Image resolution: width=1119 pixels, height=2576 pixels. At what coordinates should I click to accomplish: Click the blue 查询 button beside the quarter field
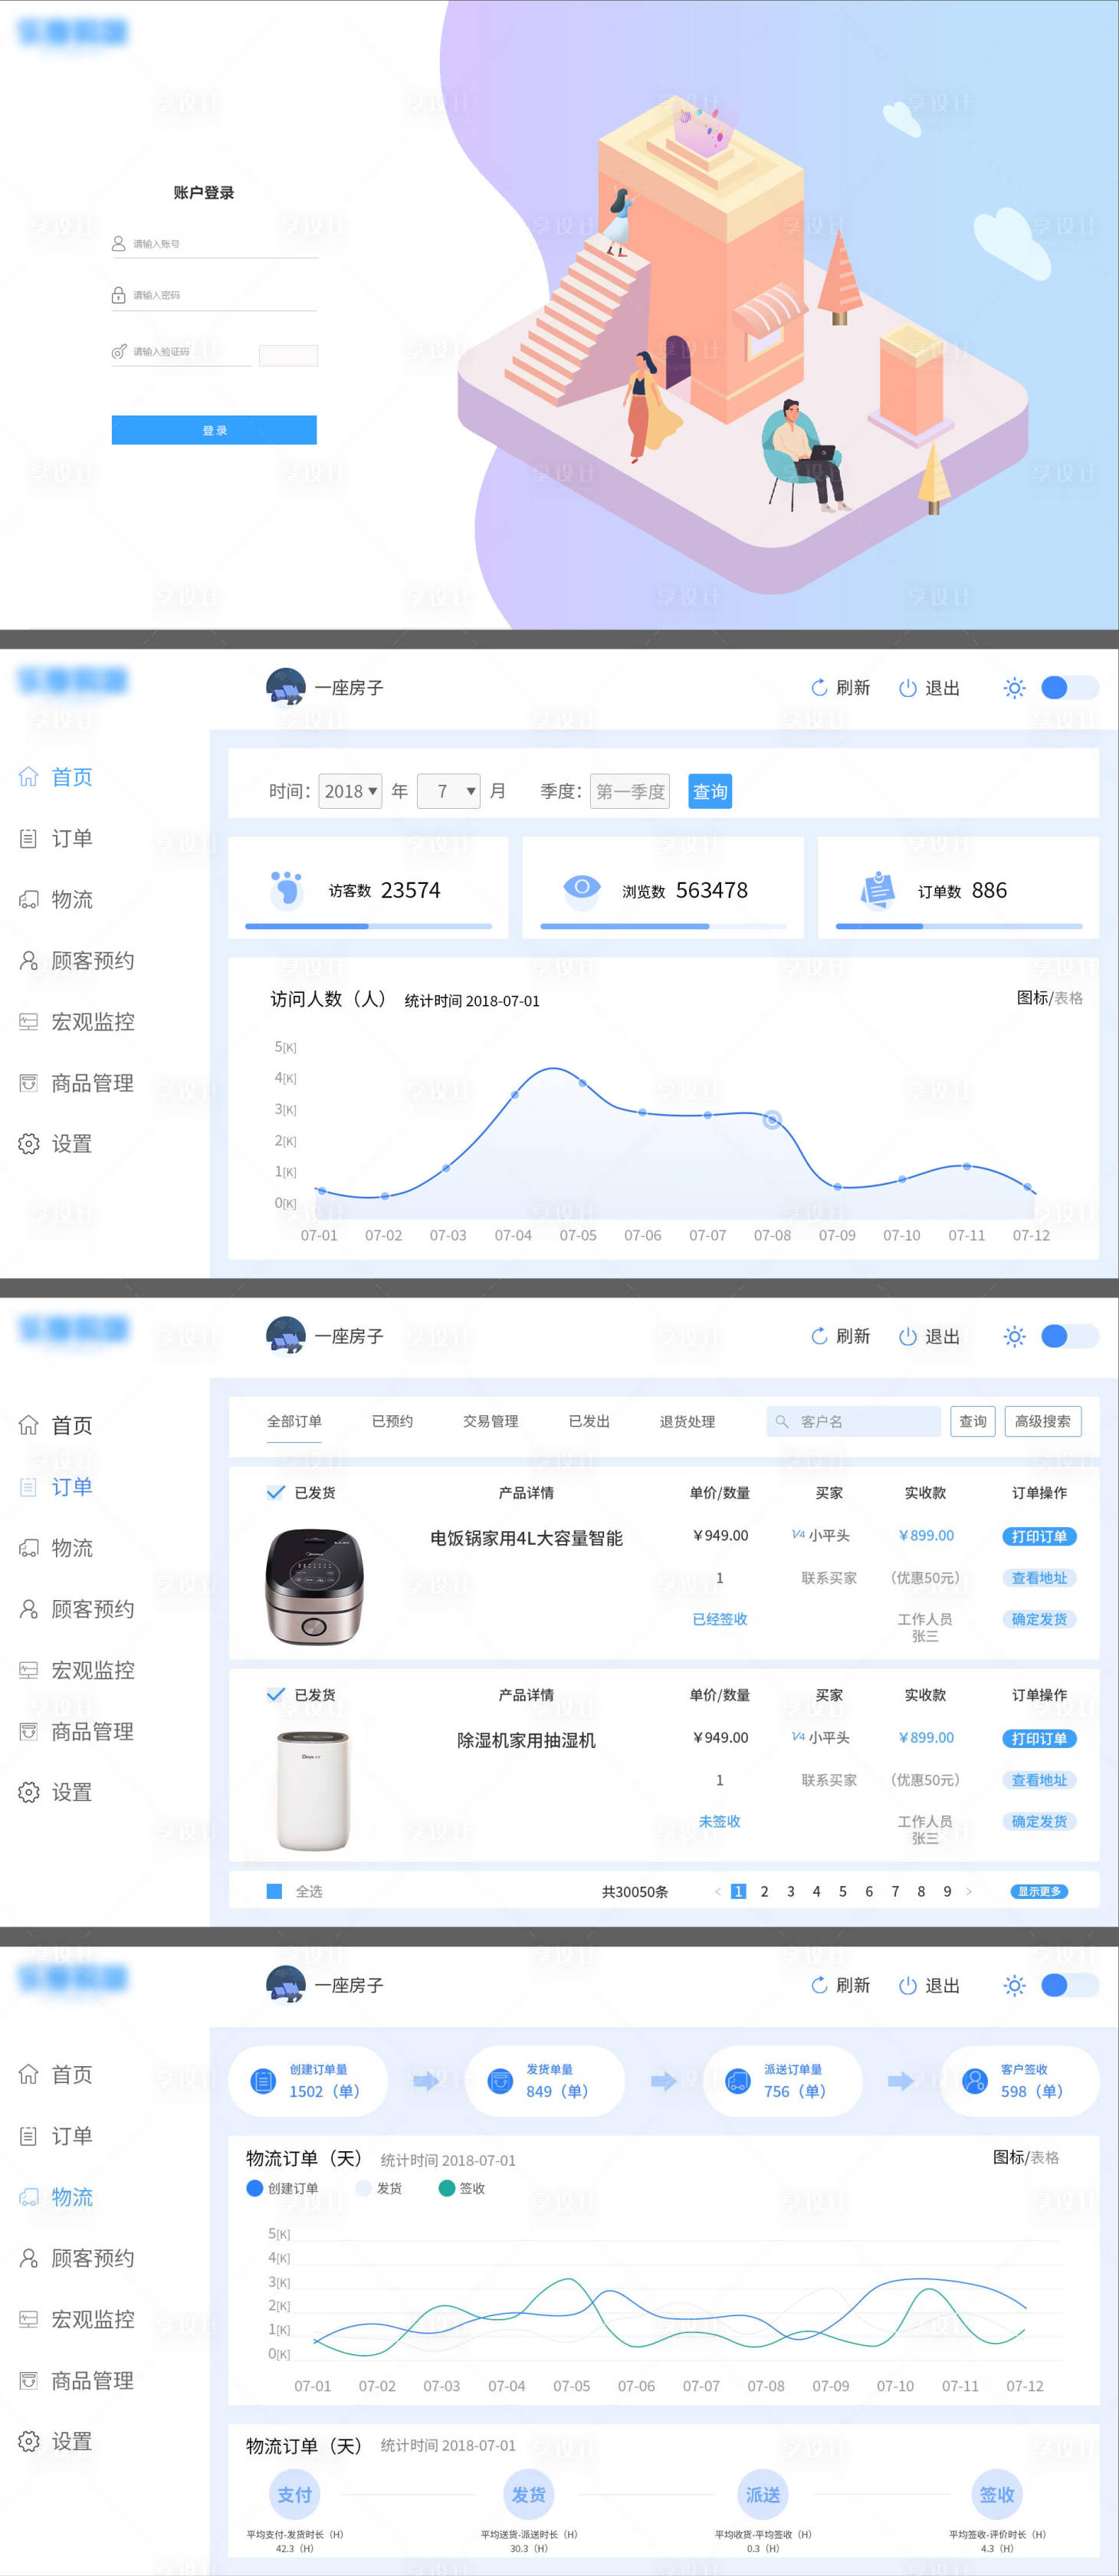click(x=710, y=791)
